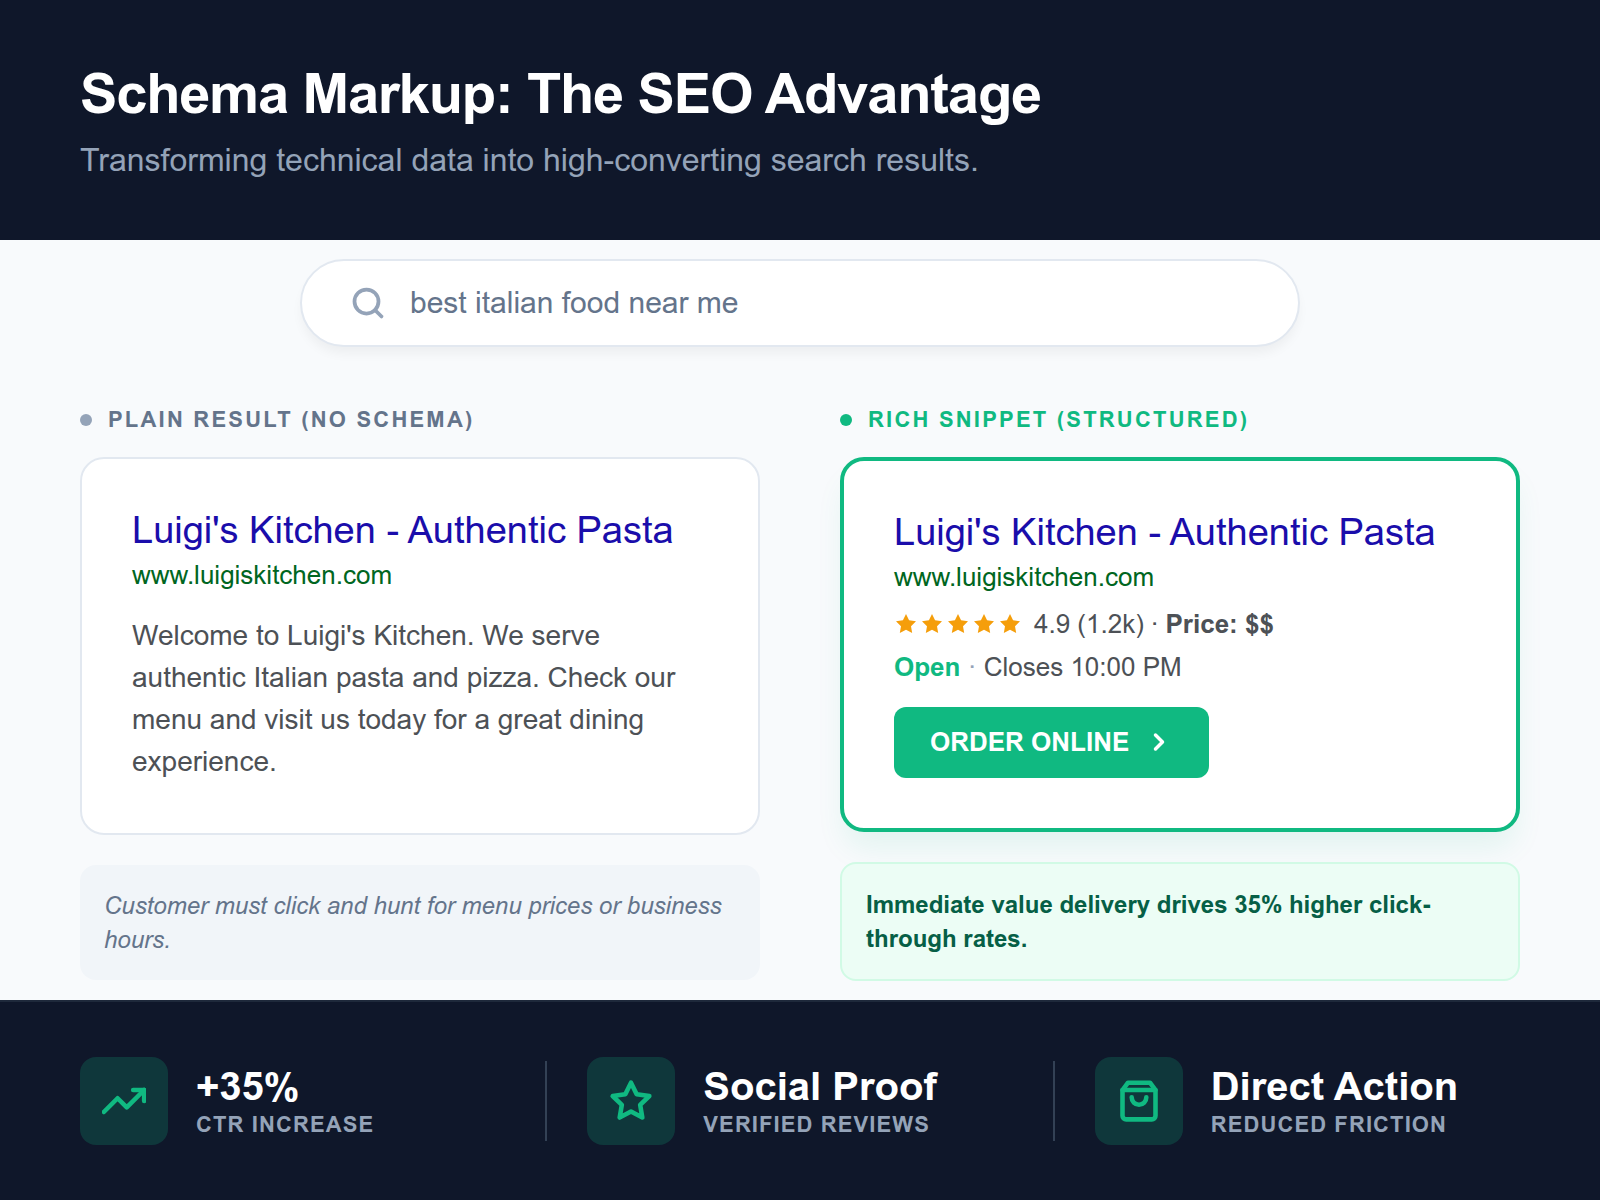Click the first orange rating star
1600x1200 pixels.
(905, 623)
